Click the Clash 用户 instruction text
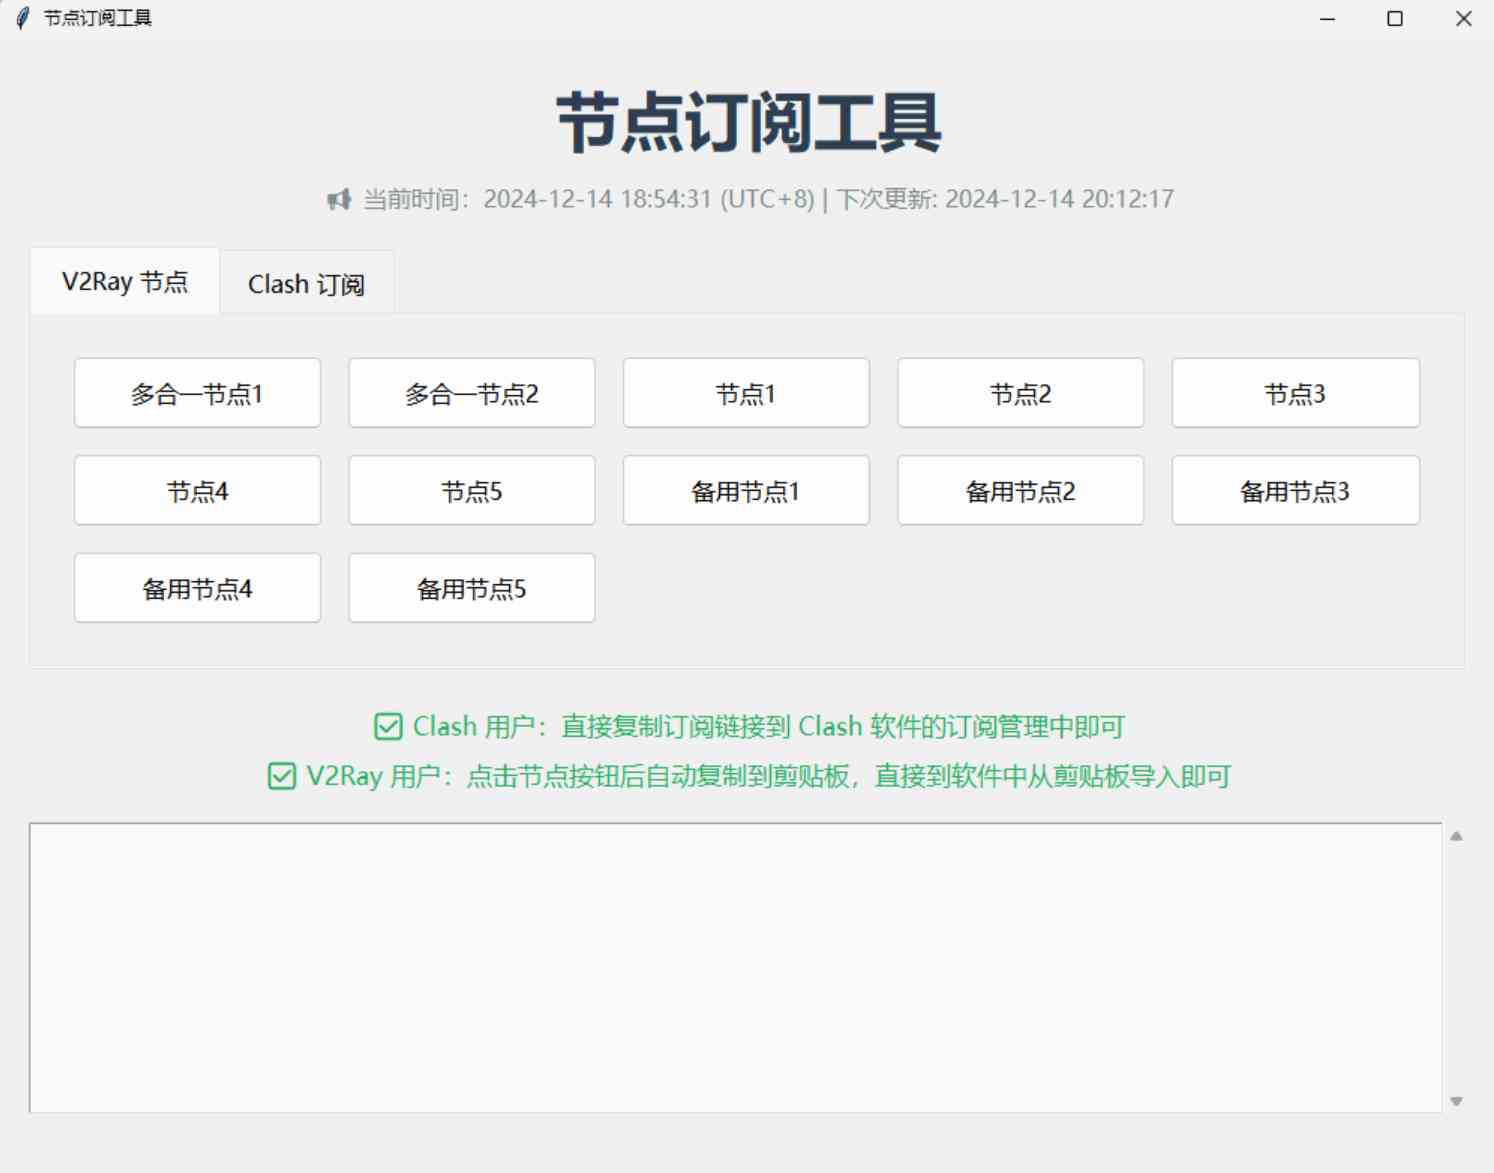This screenshot has height=1173, width=1494. tap(769, 726)
